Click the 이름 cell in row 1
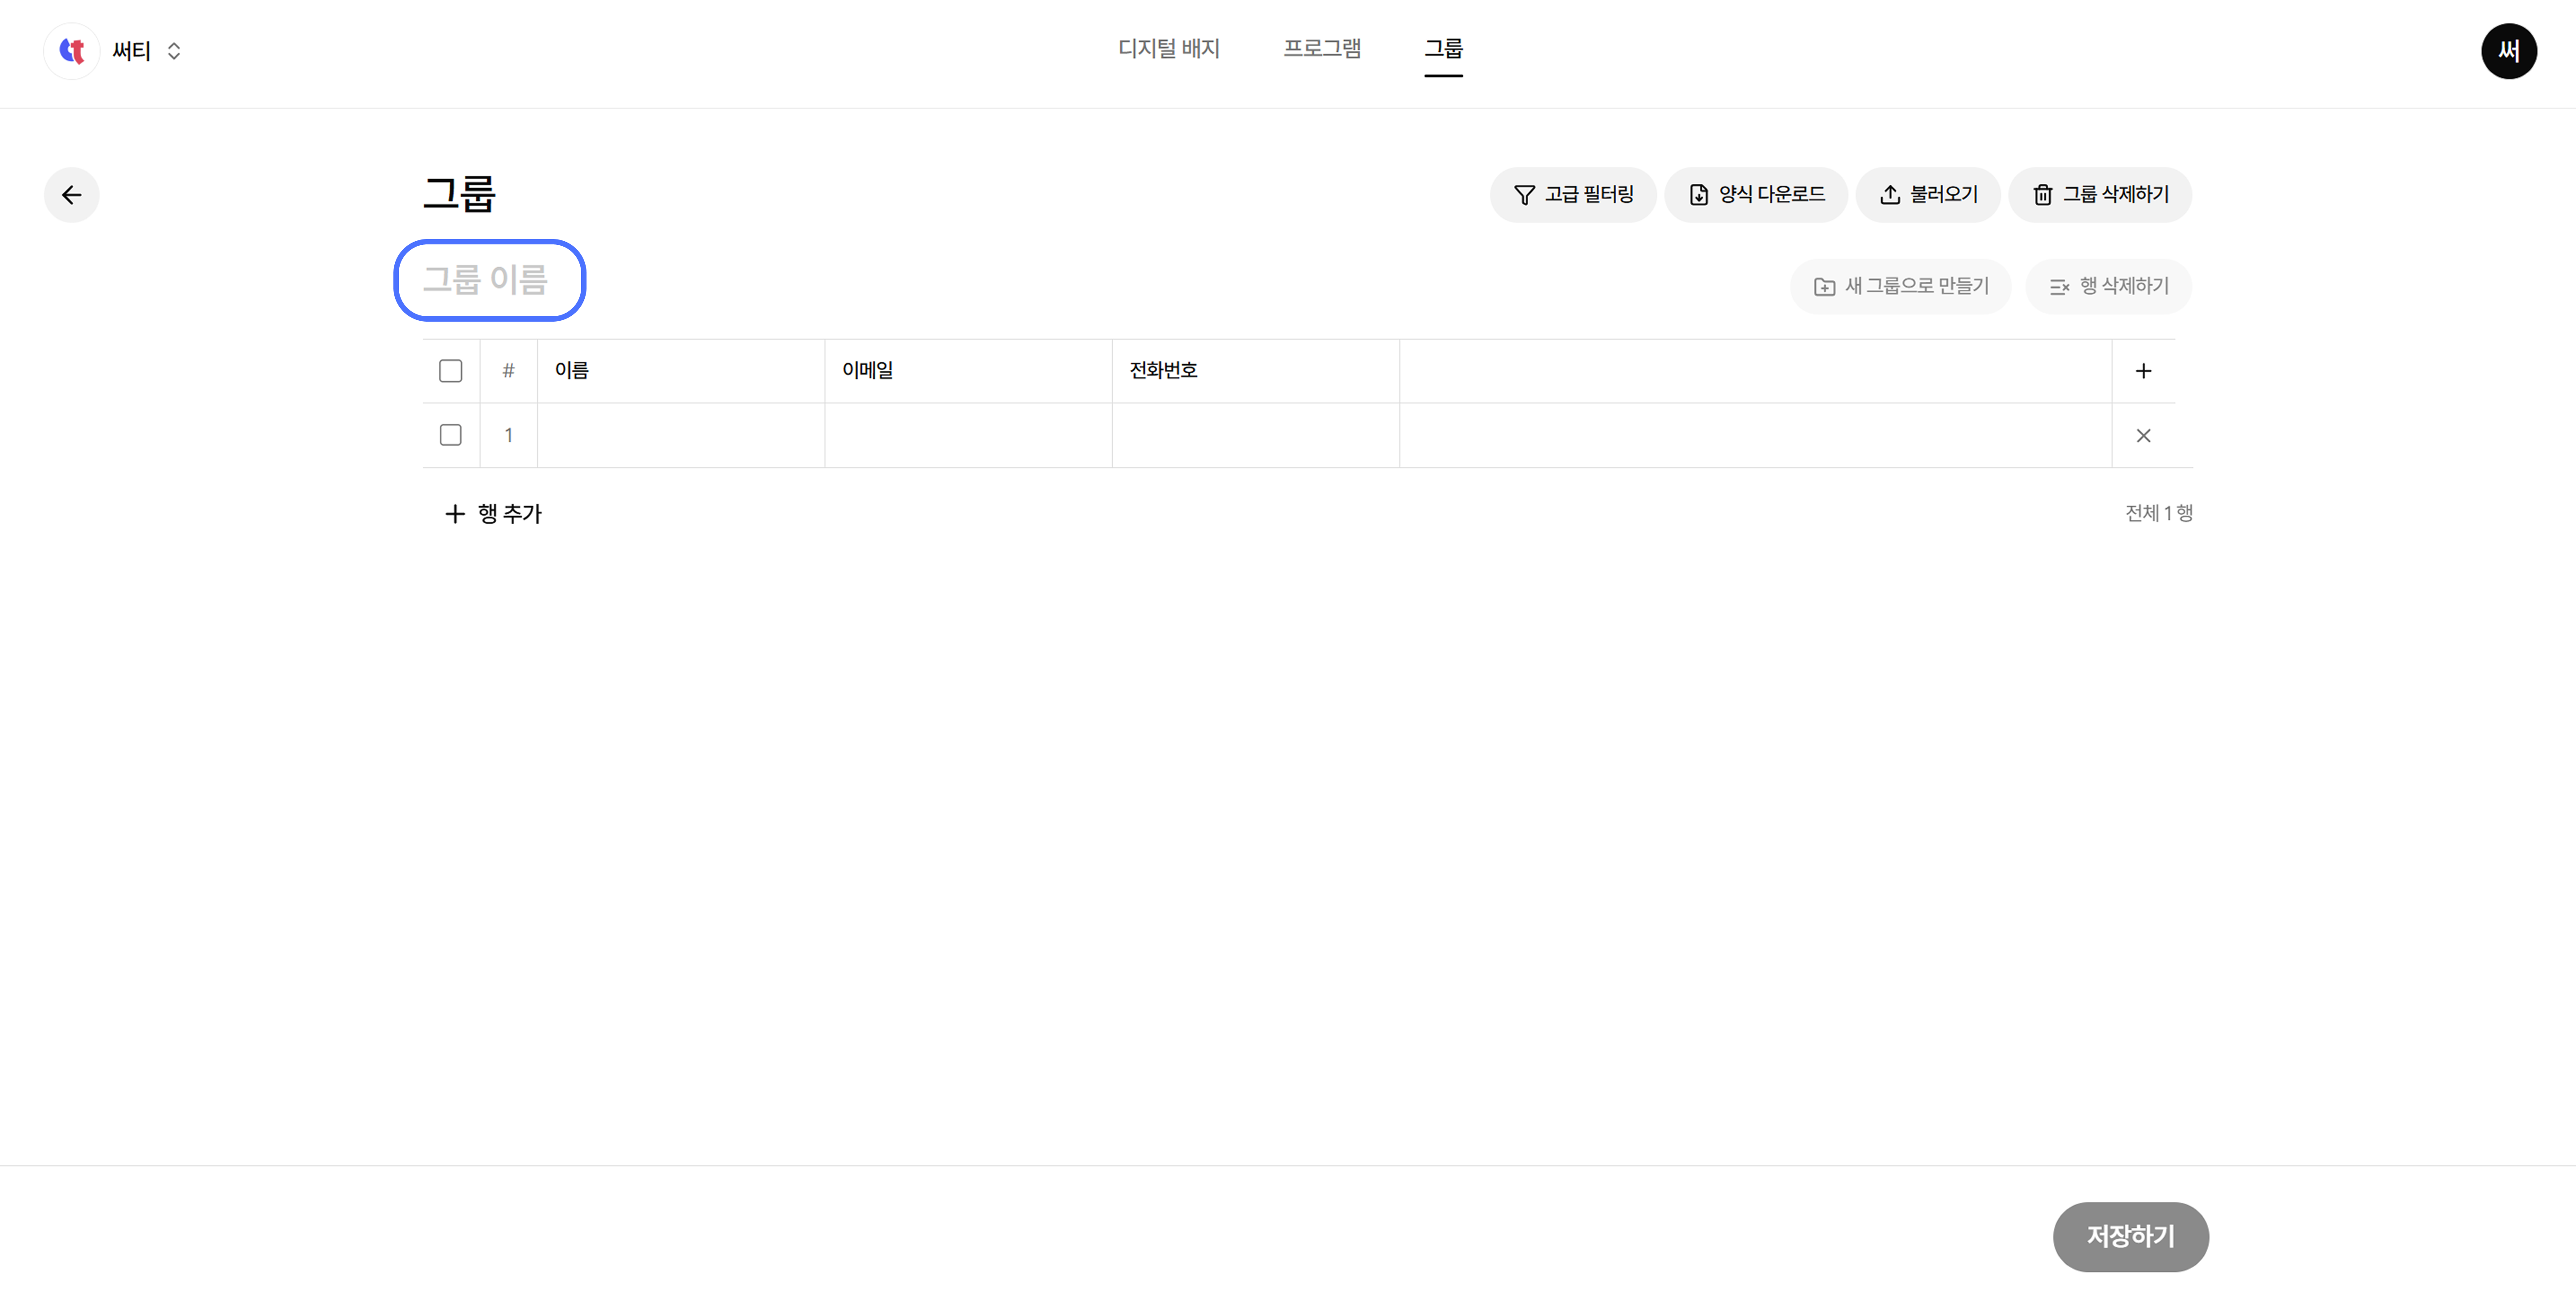Image resolution: width=2576 pixels, height=1301 pixels. pos(681,435)
